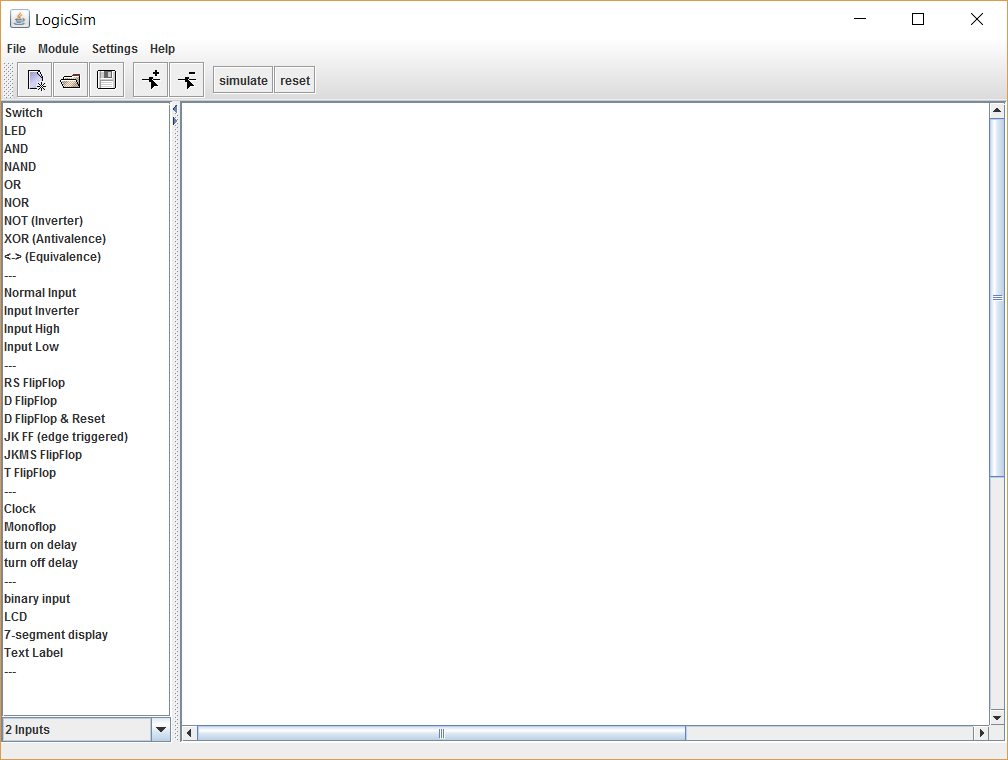
Task: Open the 2 Inputs dropdown
Action: coord(160,730)
